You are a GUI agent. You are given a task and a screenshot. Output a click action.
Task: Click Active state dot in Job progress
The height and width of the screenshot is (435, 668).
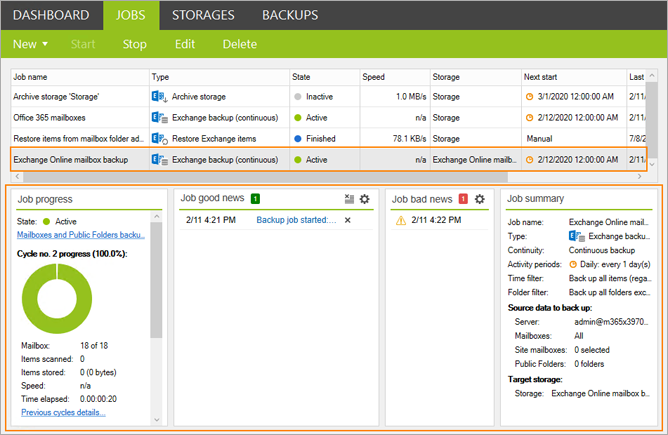[x=46, y=222]
